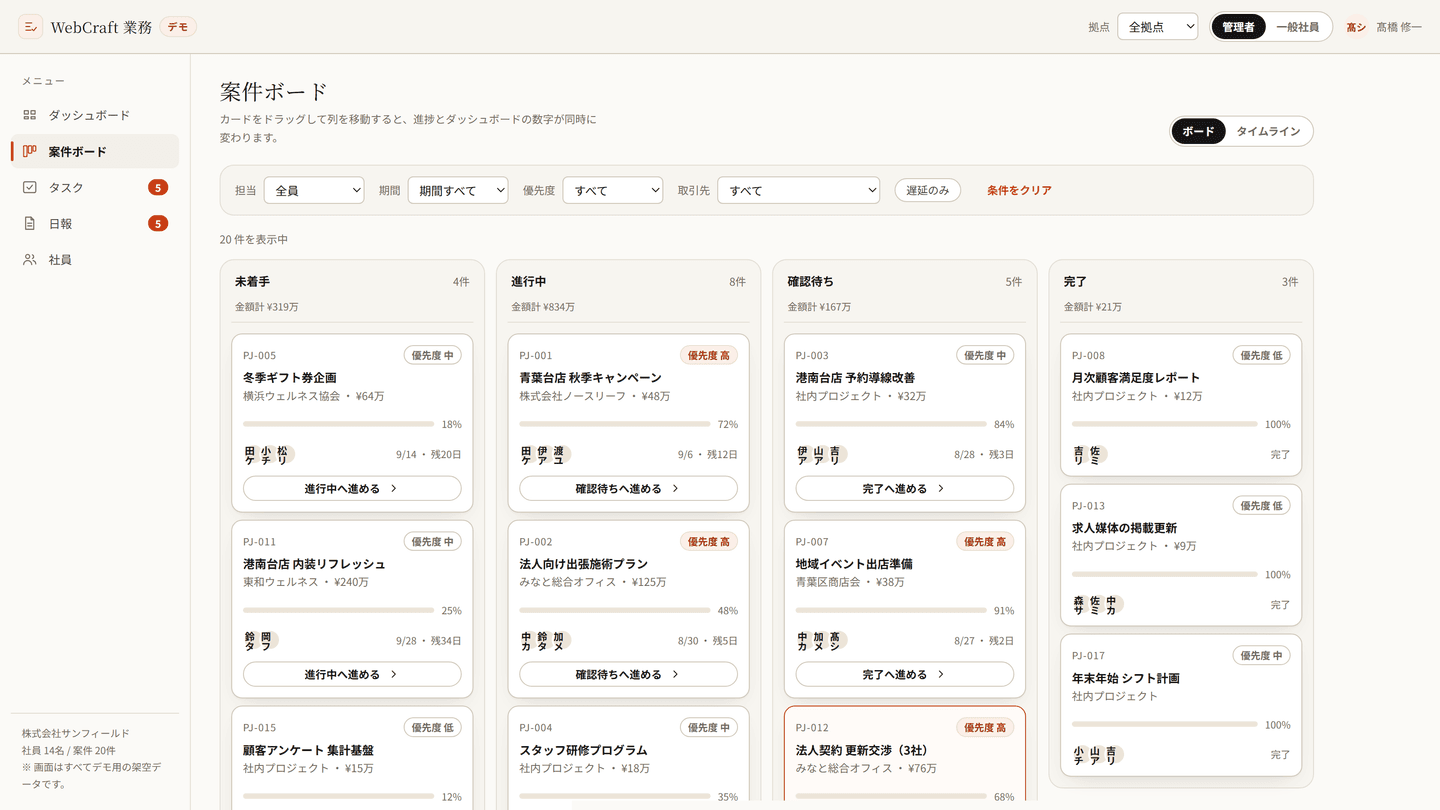The height and width of the screenshot is (810, 1440).
Task: Advance PJ-002 with 確認待ちへ進める
Action: pyautogui.click(x=628, y=675)
